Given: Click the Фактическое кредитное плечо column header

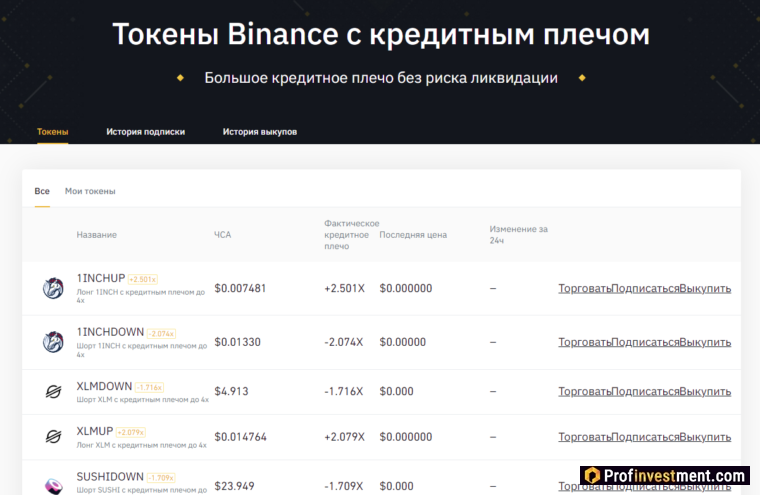Looking at the screenshot, I should click(351, 235).
